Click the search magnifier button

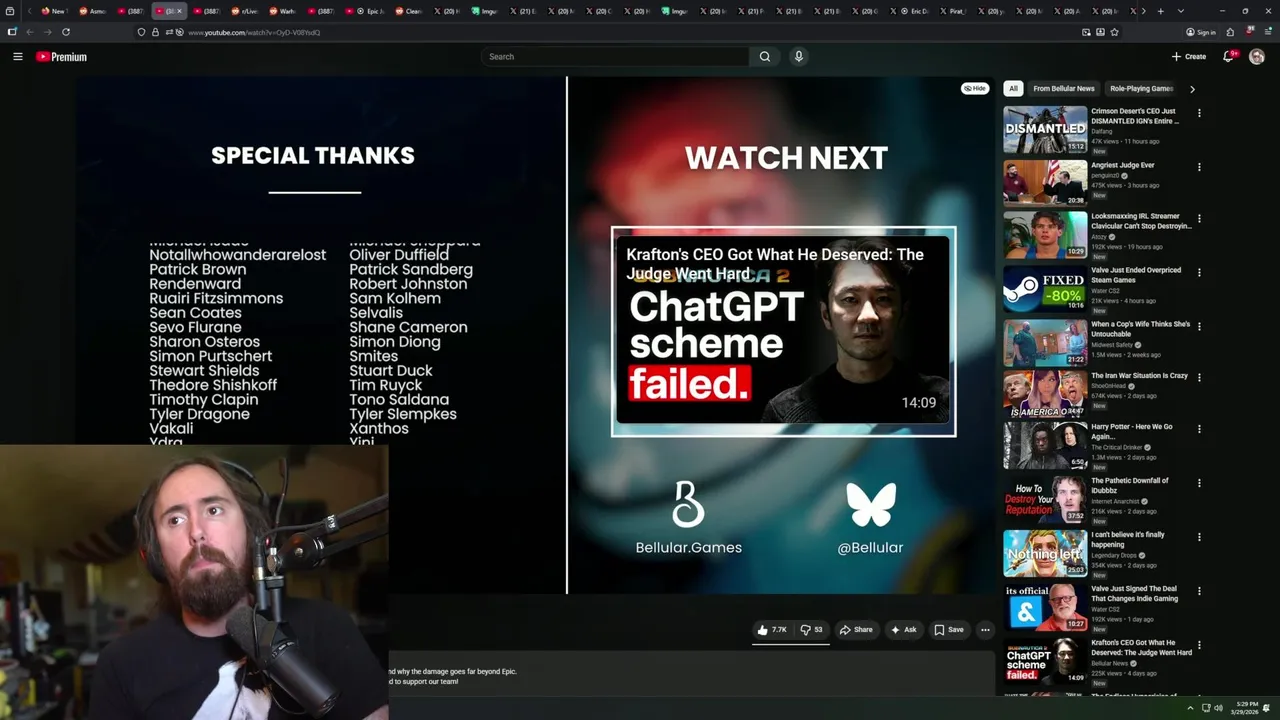click(x=765, y=57)
